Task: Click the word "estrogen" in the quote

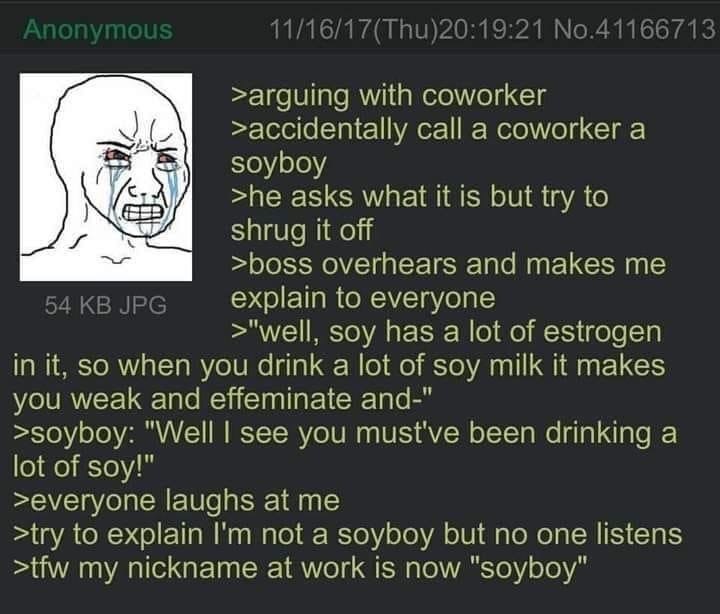Action: (x=602, y=333)
